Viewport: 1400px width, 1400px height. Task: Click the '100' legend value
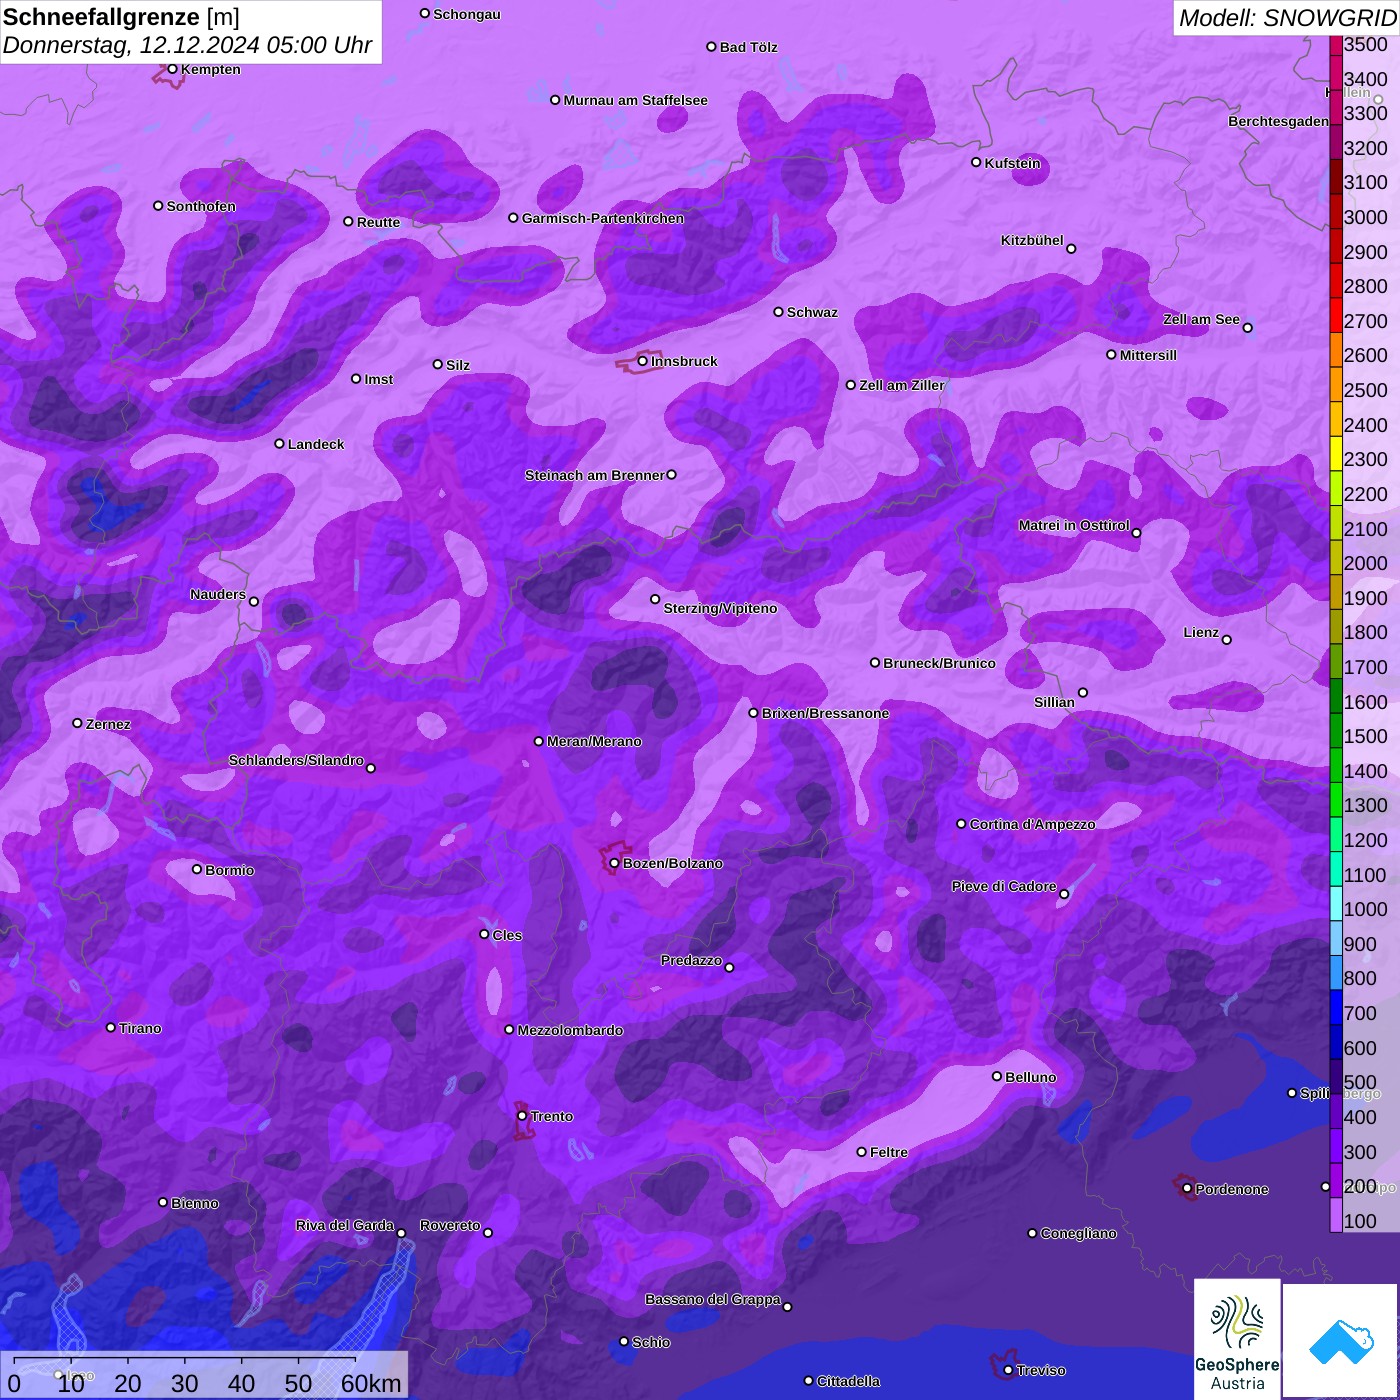point(1360,1221)
